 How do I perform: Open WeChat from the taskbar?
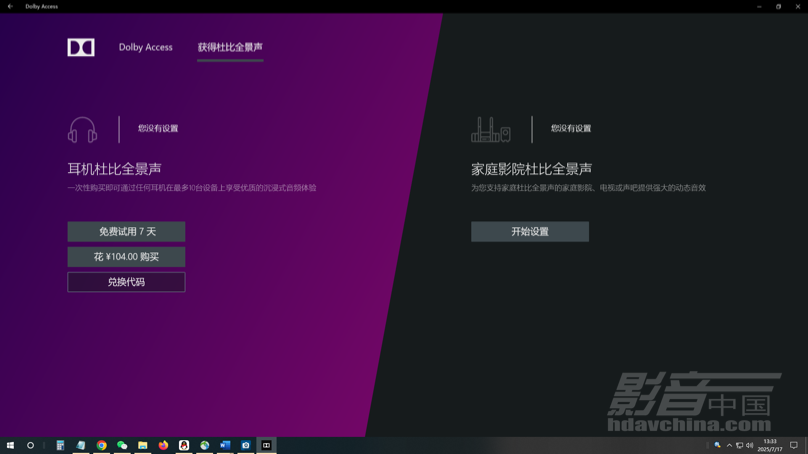click(x=122, y=446)
